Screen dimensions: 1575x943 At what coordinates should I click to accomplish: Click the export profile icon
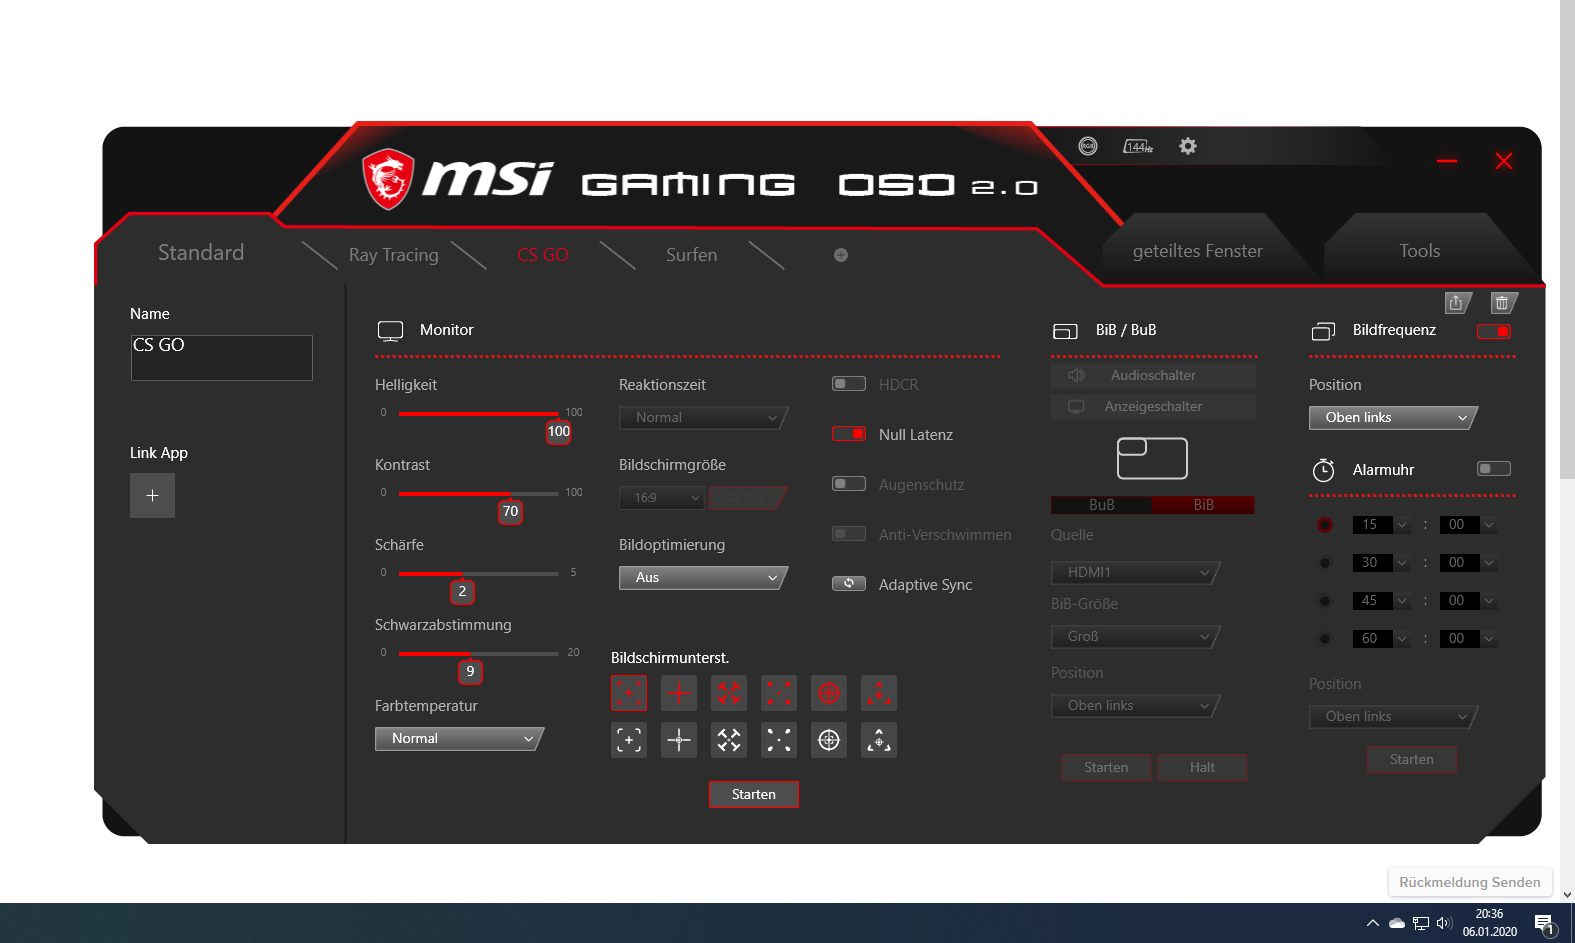pos(1456,303)
